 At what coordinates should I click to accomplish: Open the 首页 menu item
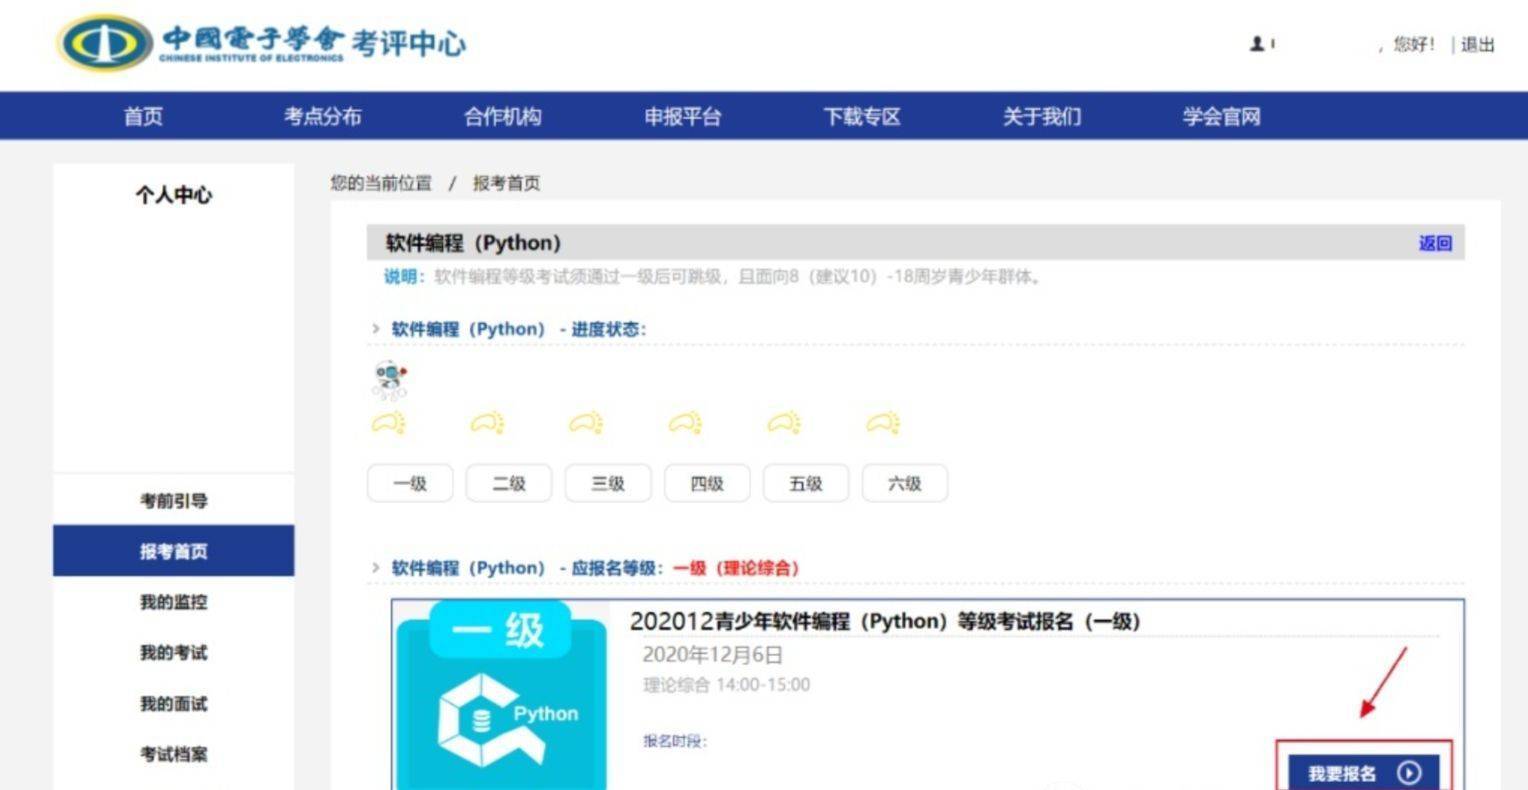click(x=141, y=116)
